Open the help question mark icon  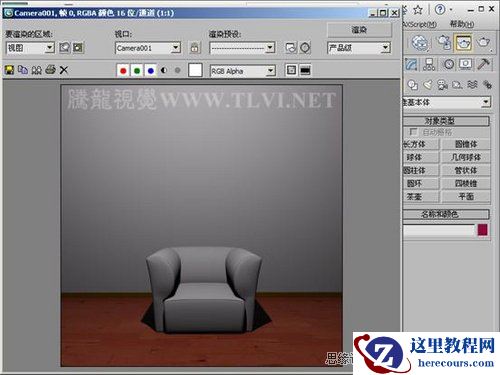coord(440,10)
